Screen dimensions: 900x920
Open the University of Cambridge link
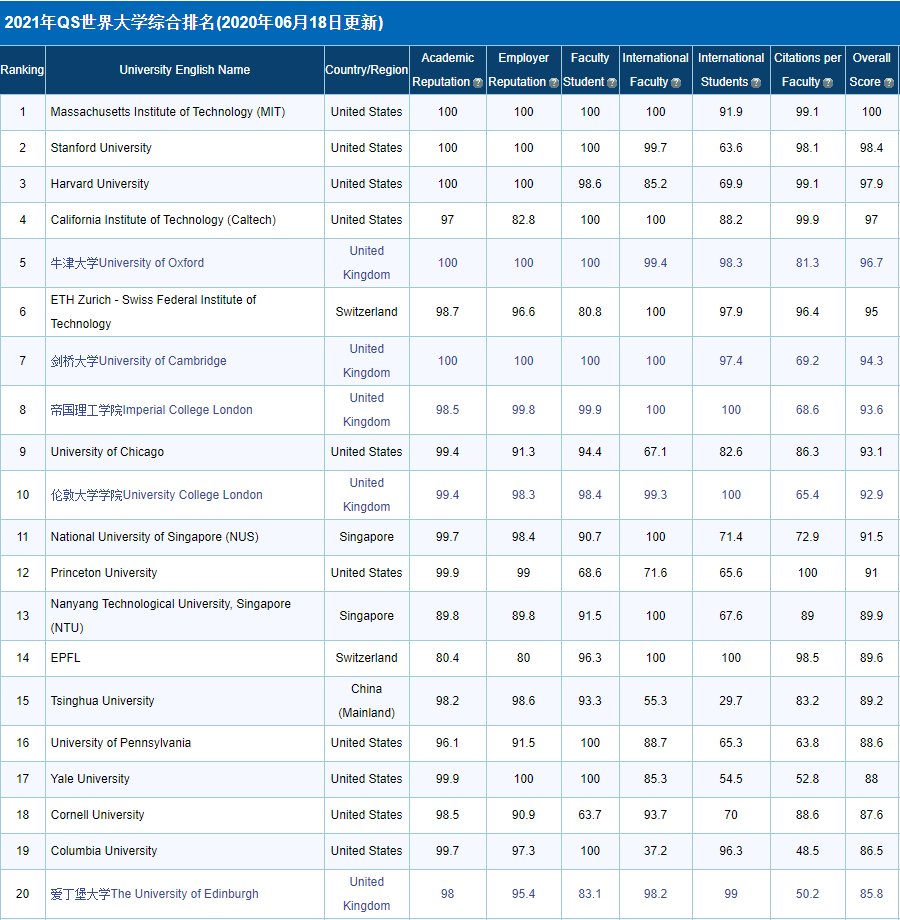point(138,361)
